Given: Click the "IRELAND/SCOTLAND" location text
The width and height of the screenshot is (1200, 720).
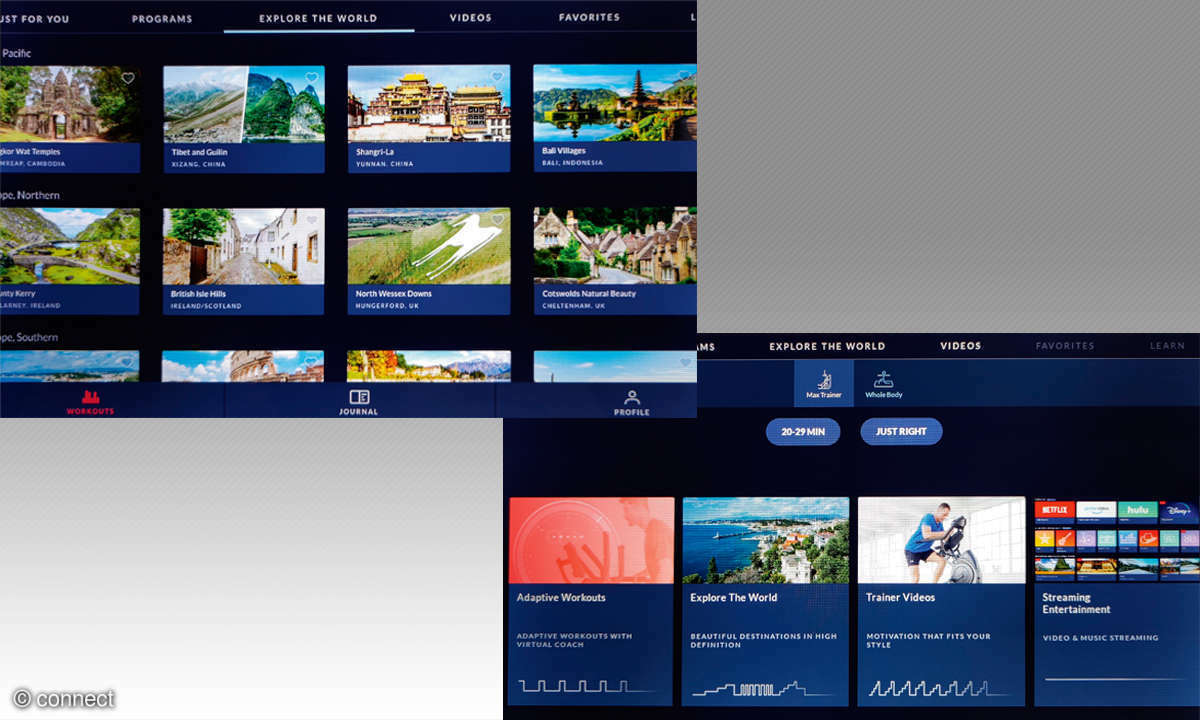Looking at the screenshot, I should coord(204,306).
